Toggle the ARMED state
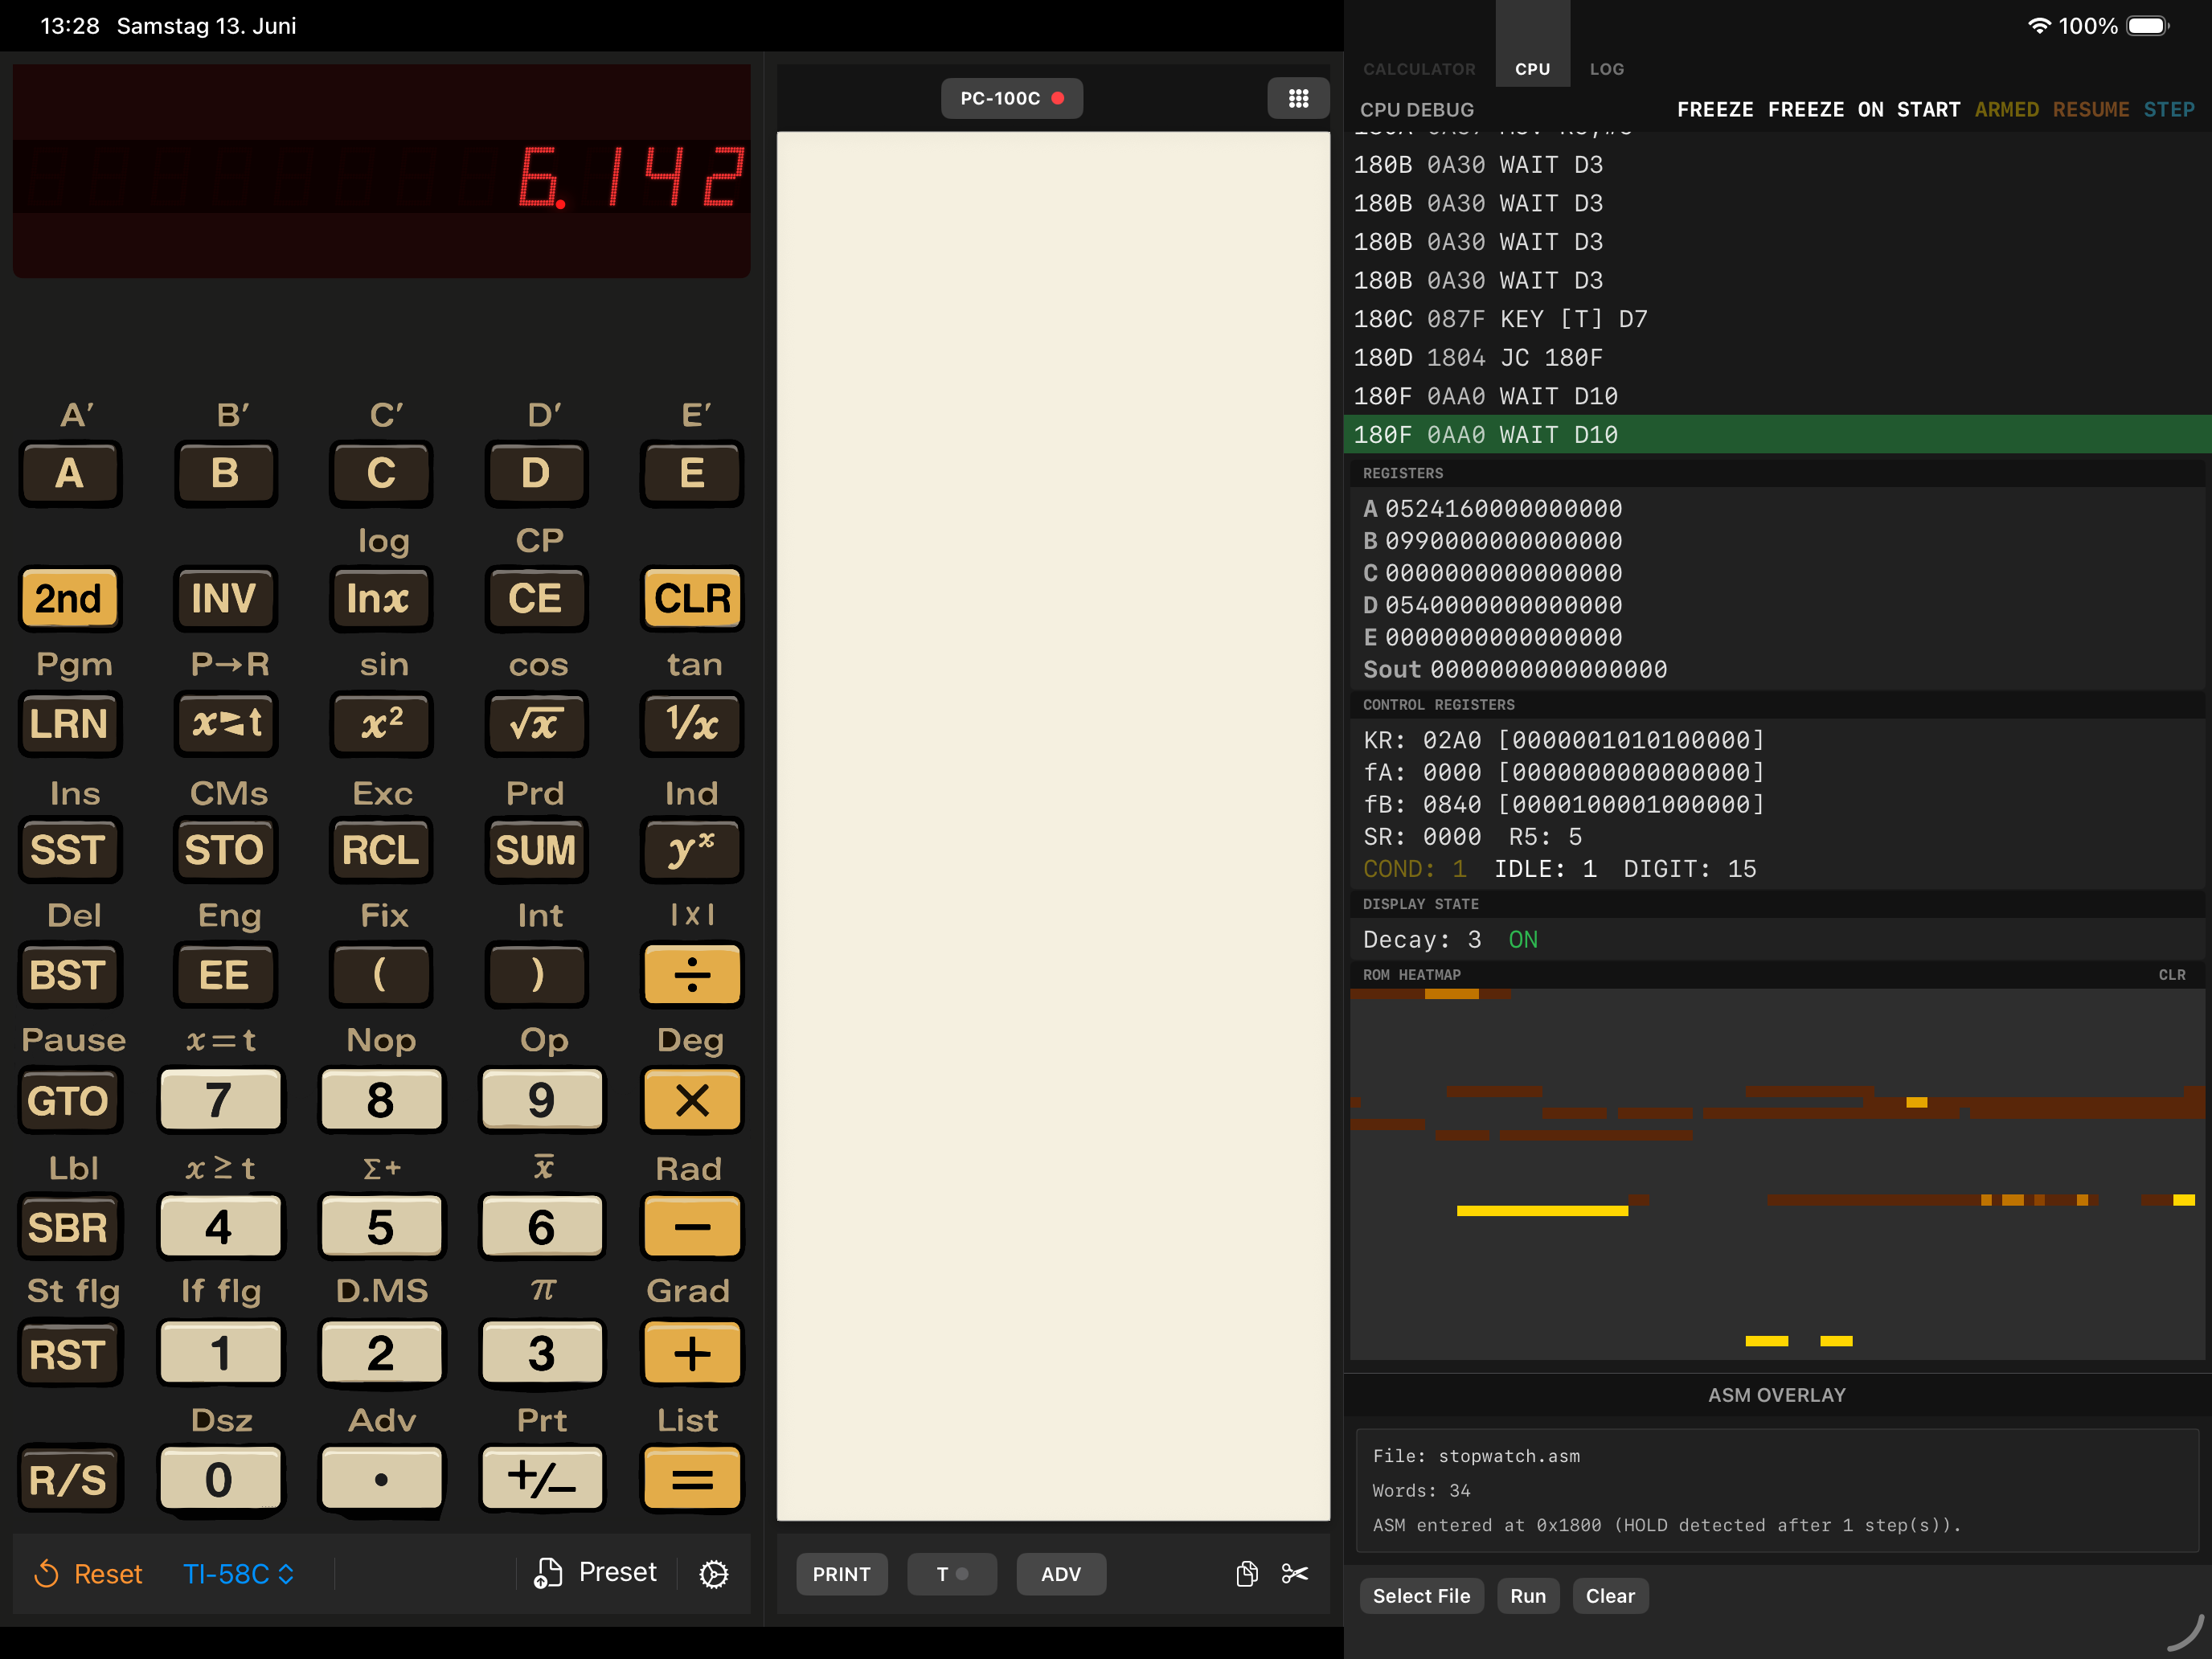2212x1659 pixels. pyautogui.click(x=2006, y=110)
